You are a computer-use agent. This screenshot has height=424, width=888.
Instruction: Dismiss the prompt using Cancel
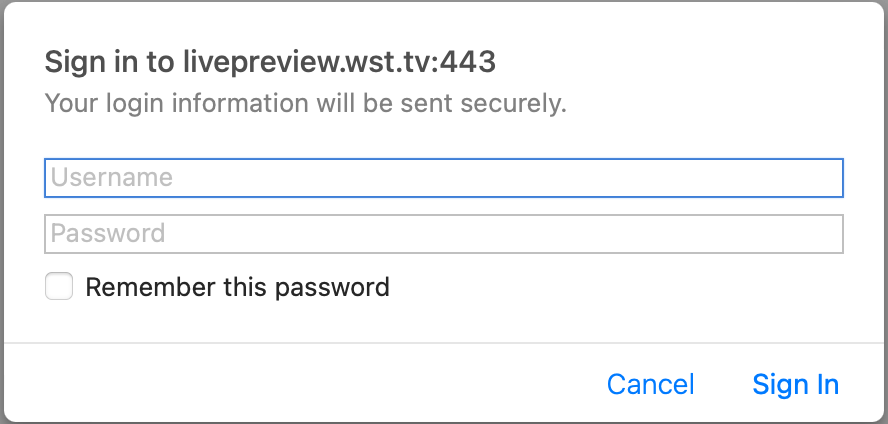pos(650,384)
